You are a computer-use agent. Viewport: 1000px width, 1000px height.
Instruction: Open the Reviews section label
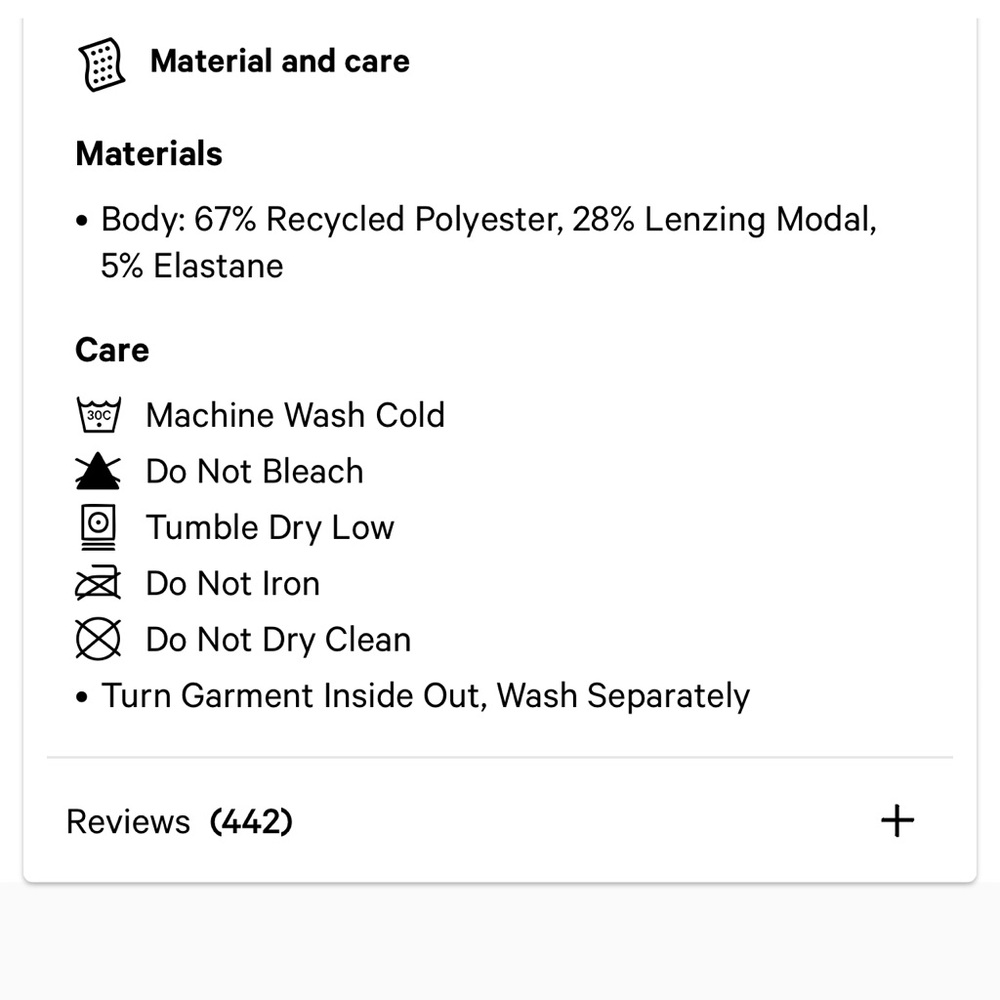[127, 822]
